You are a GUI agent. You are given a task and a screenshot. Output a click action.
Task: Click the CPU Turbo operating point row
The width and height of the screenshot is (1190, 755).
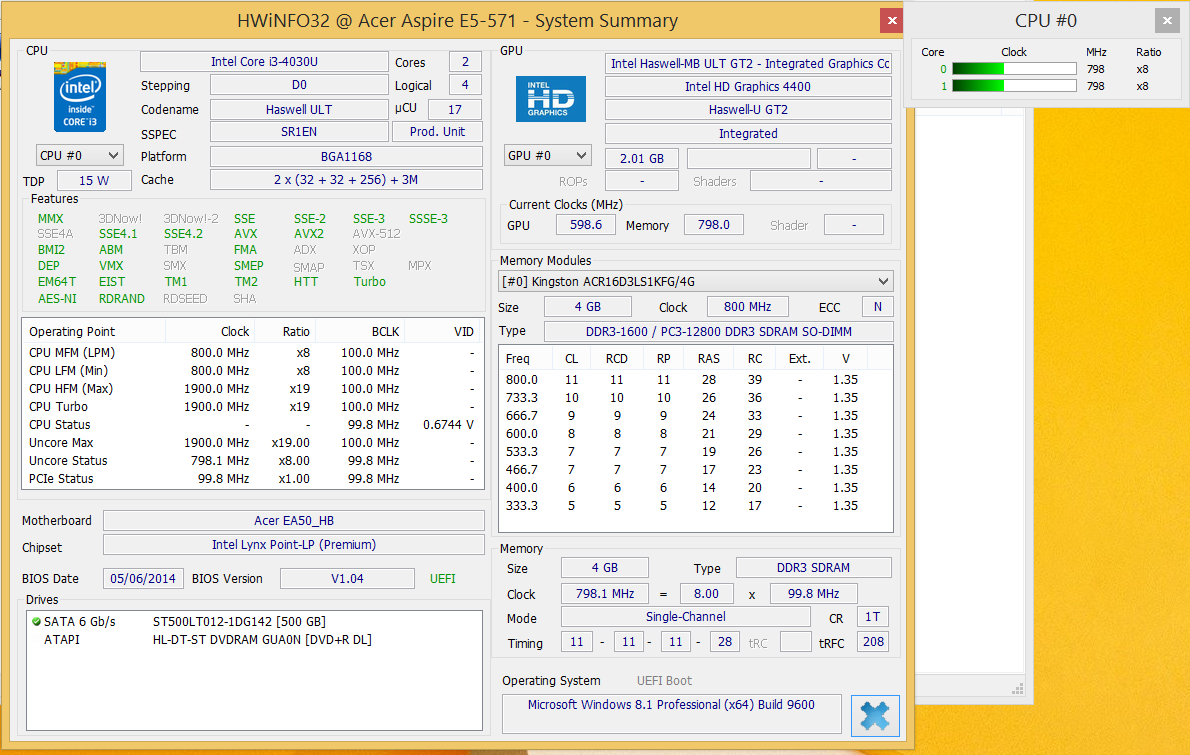(252, 407)
